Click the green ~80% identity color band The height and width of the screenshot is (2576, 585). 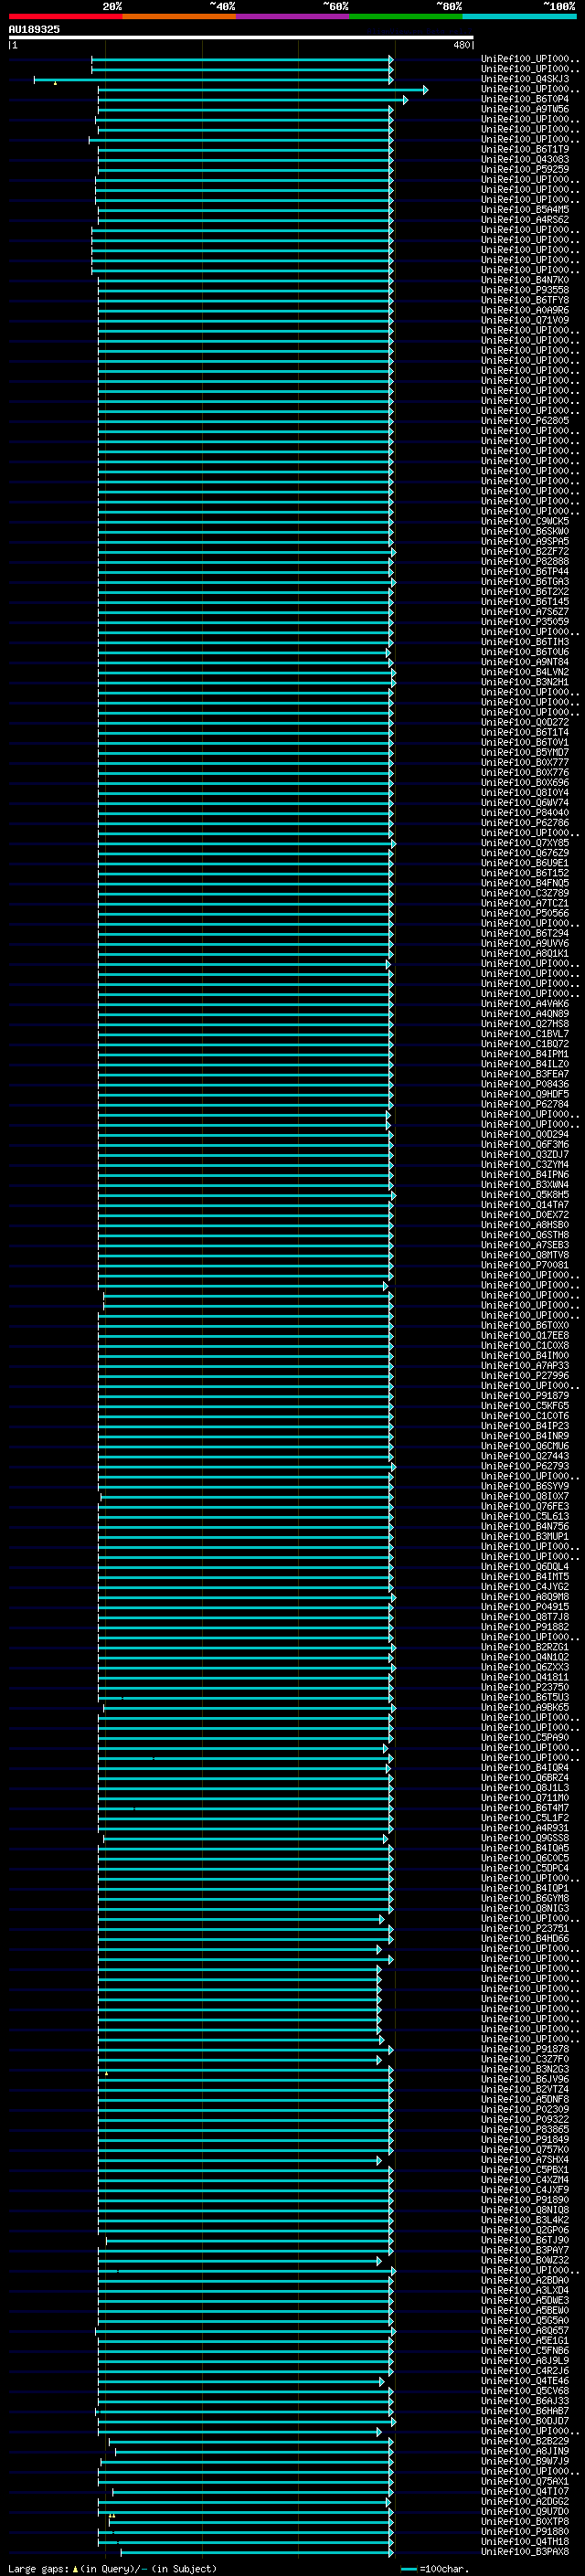[405, 16]
